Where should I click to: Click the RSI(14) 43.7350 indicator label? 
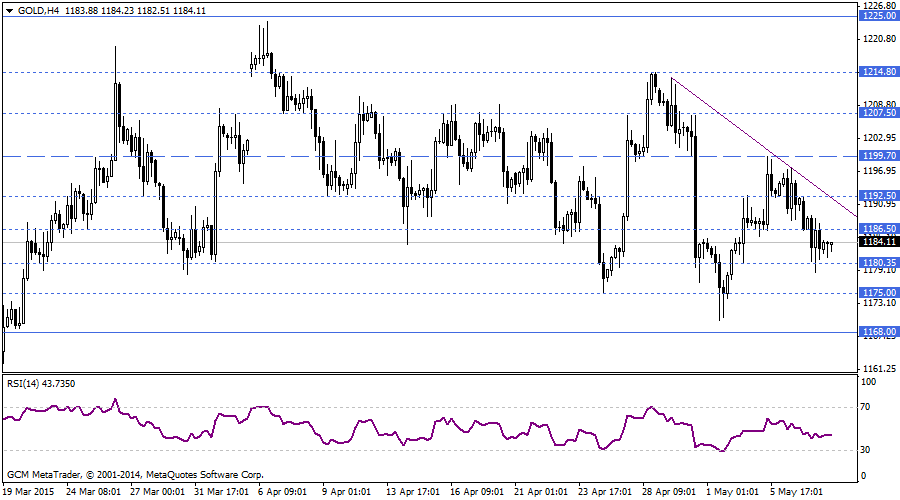[x=41, y=383]
